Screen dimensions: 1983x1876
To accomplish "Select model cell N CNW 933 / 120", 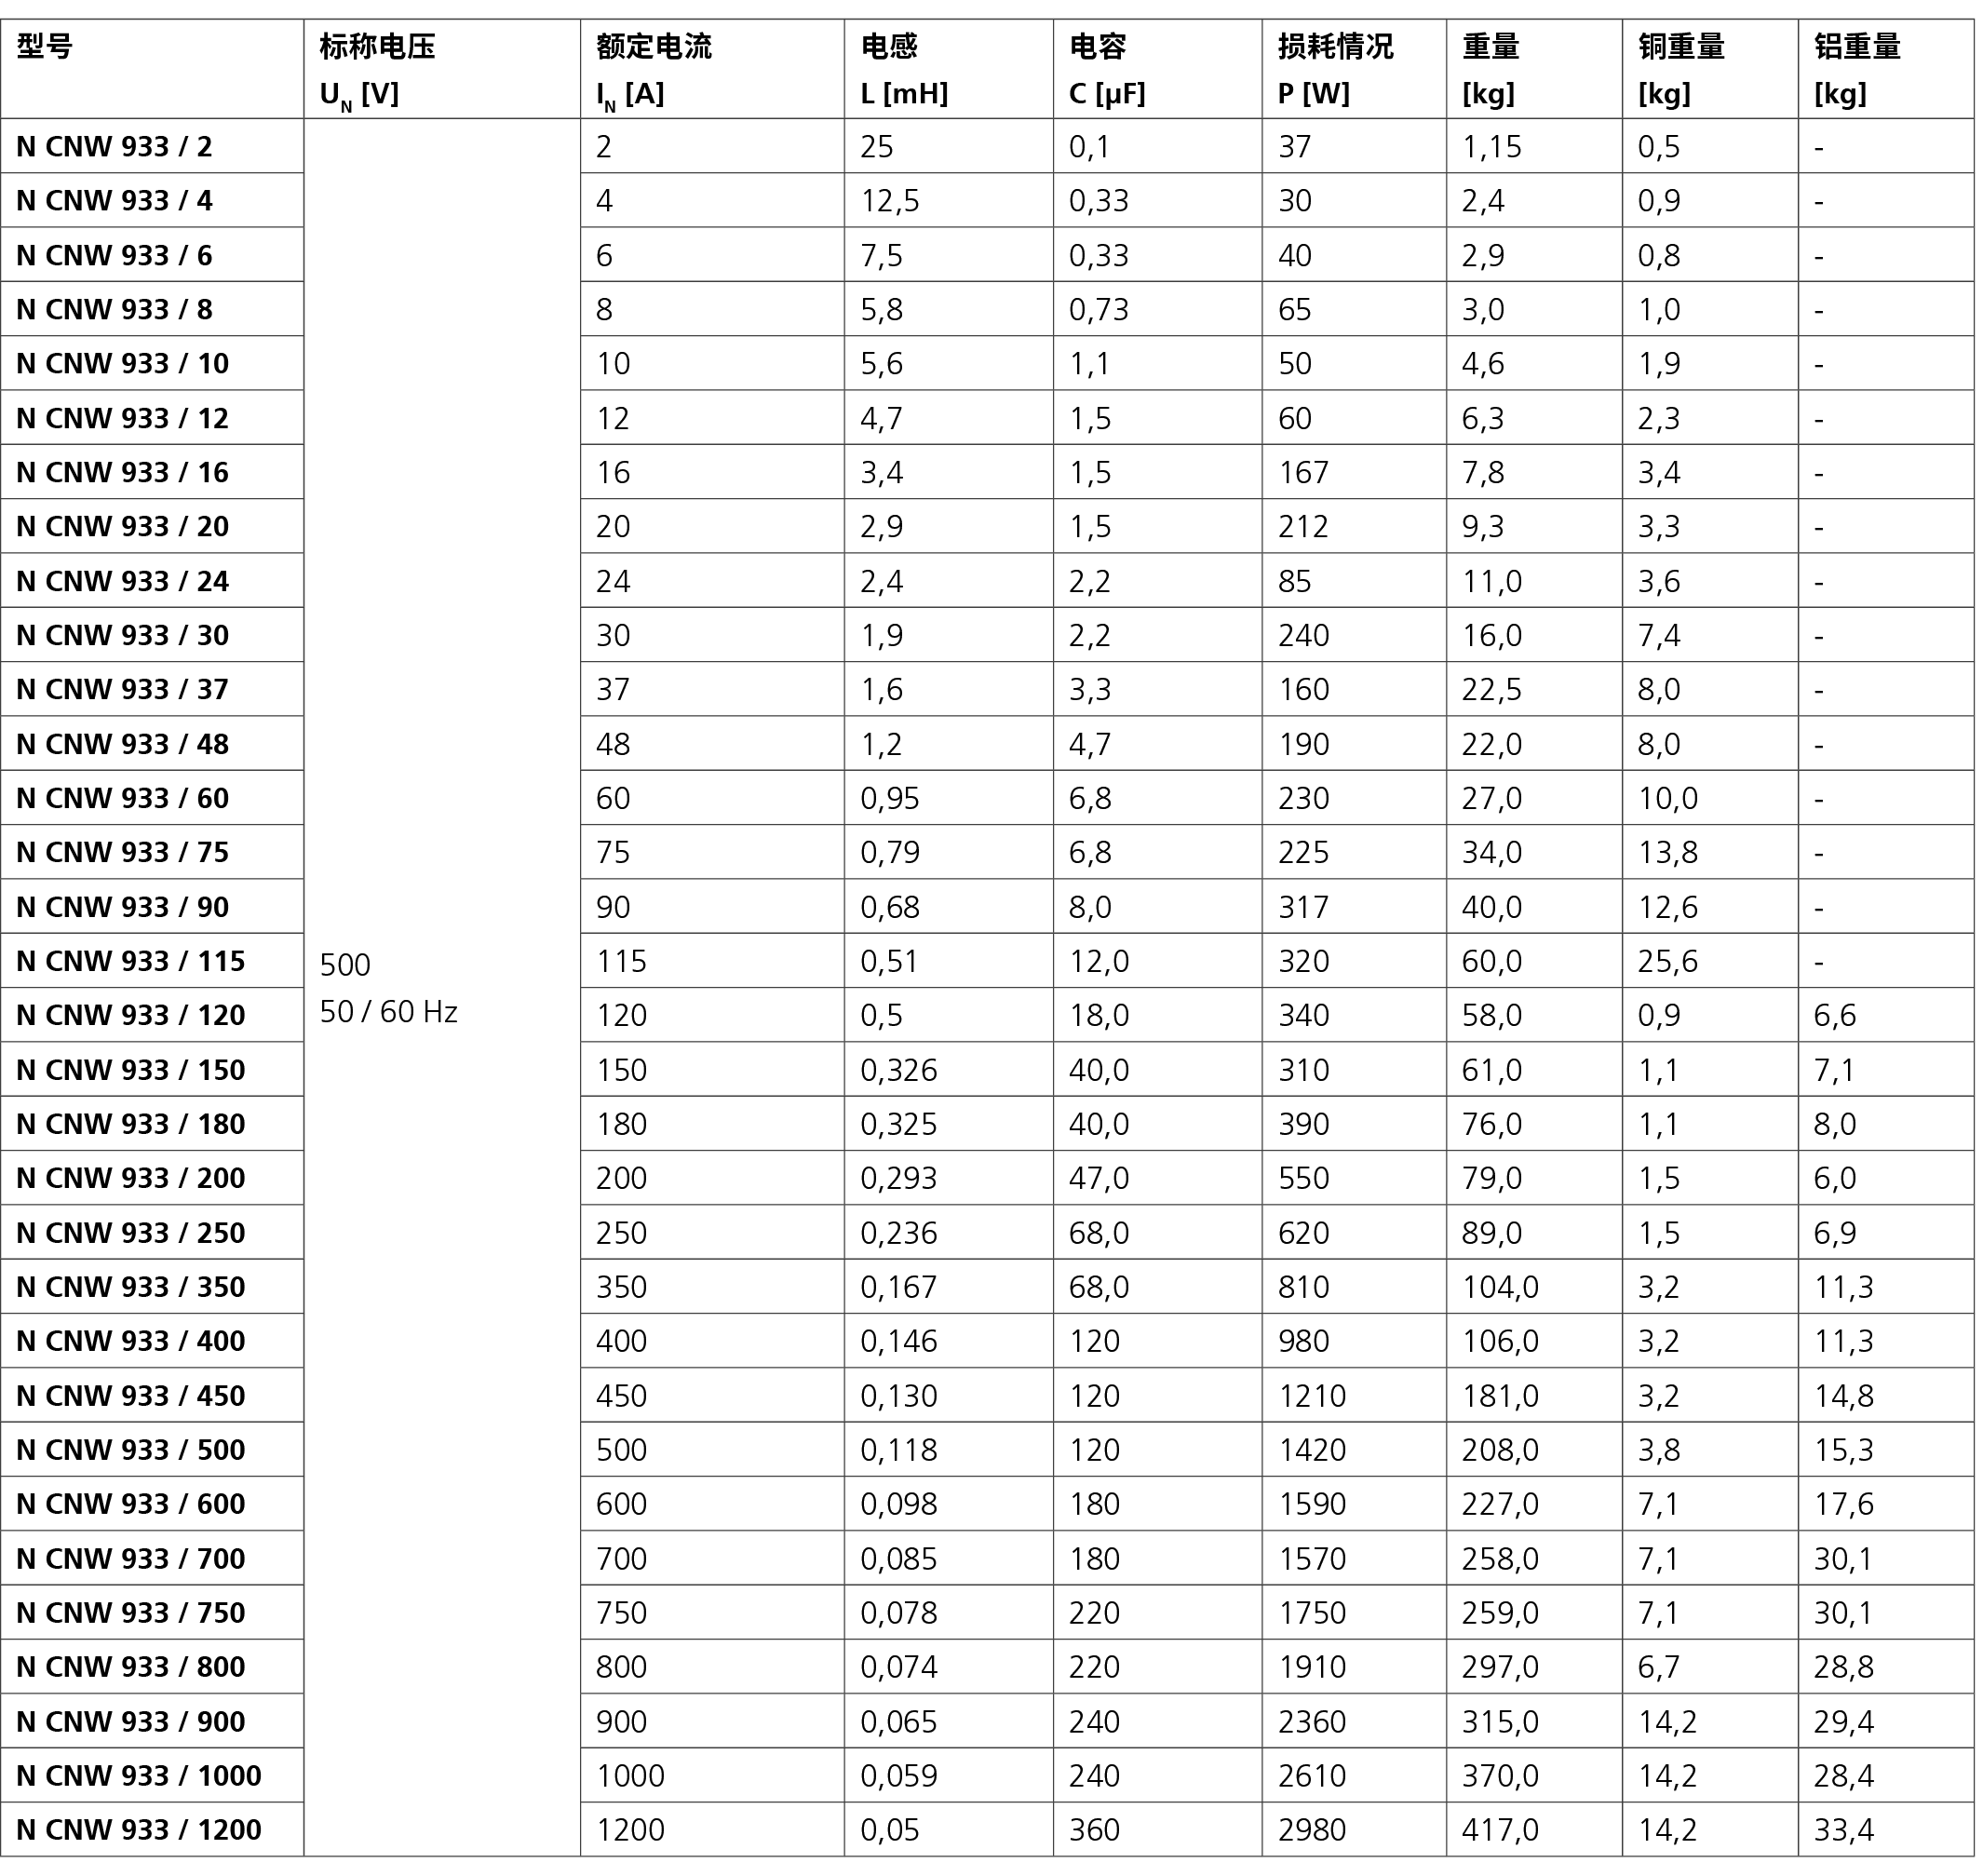I will 152,1015.
